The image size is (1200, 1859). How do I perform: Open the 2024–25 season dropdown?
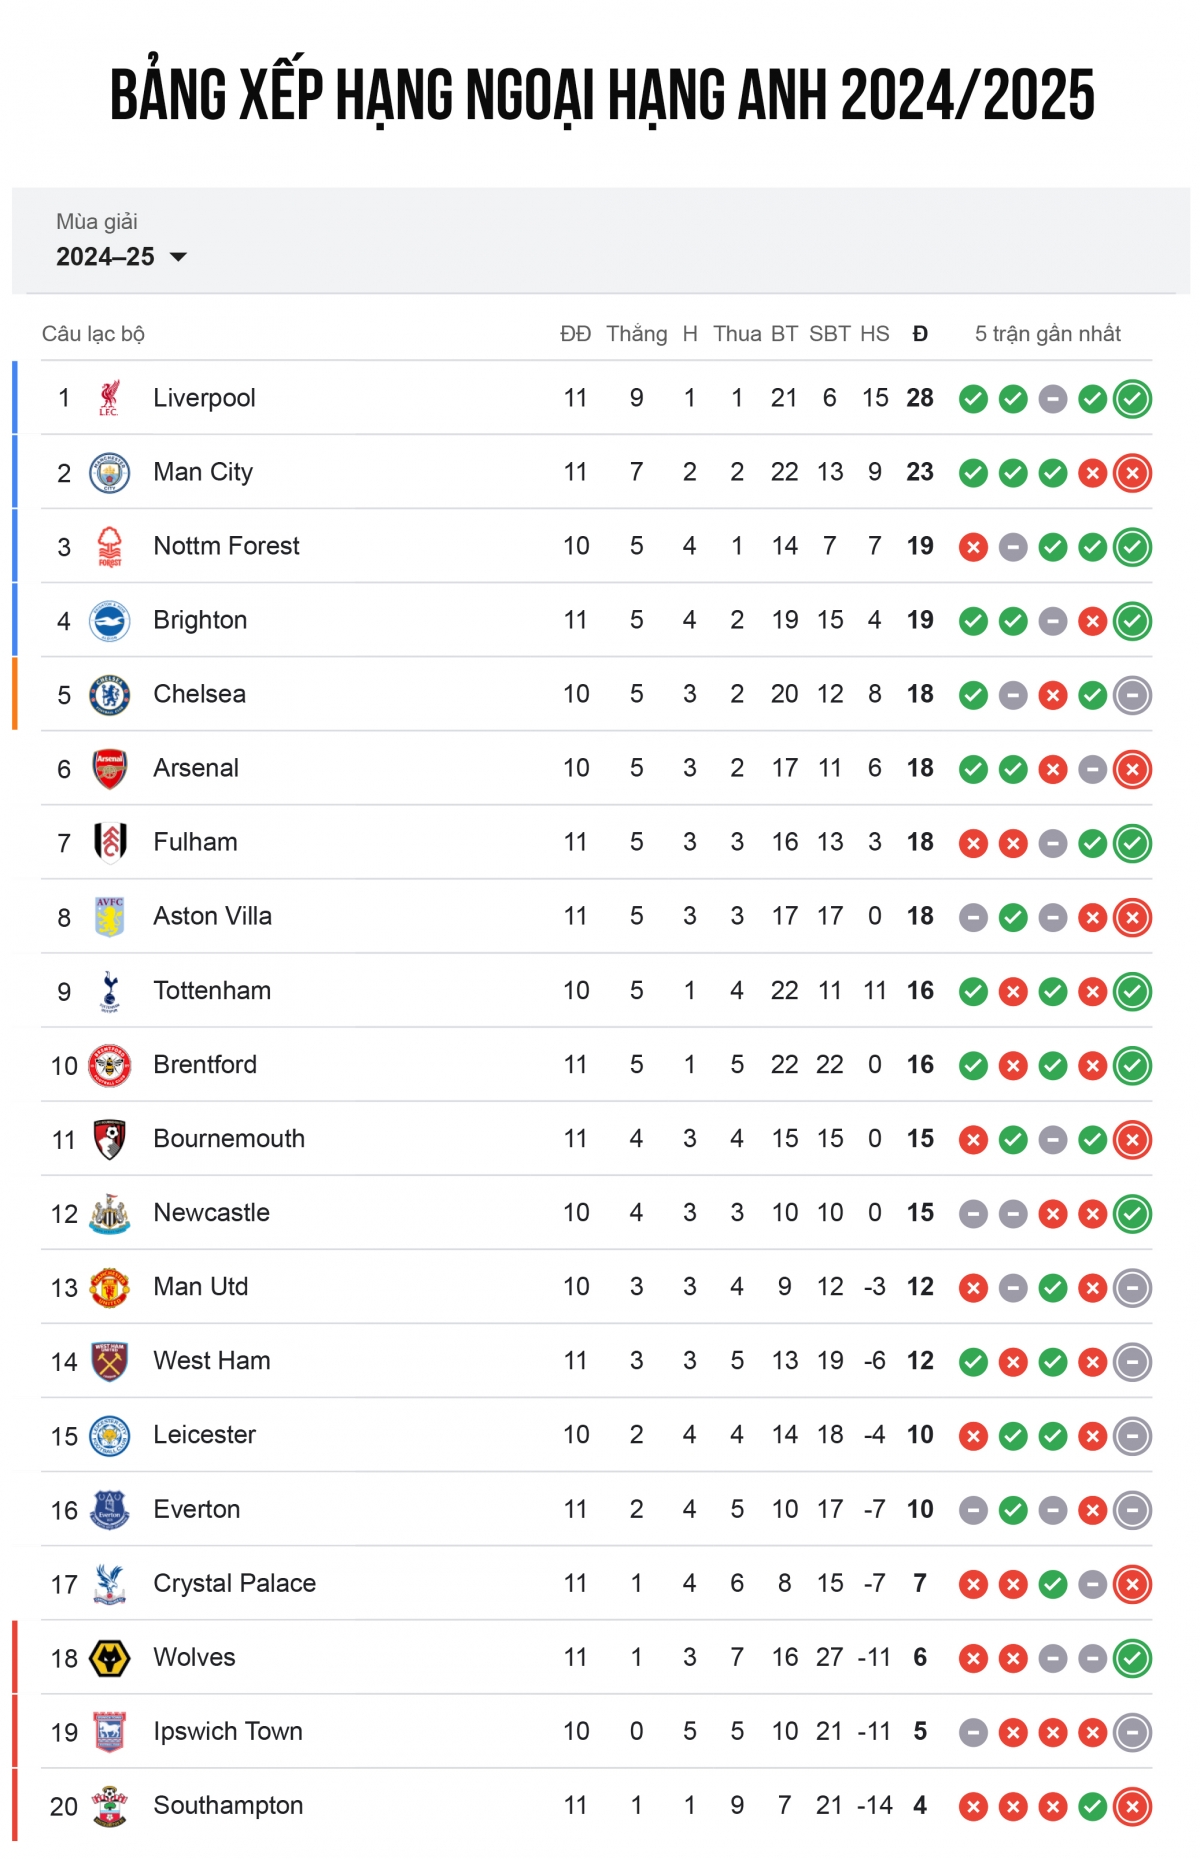tap(121, 257)
